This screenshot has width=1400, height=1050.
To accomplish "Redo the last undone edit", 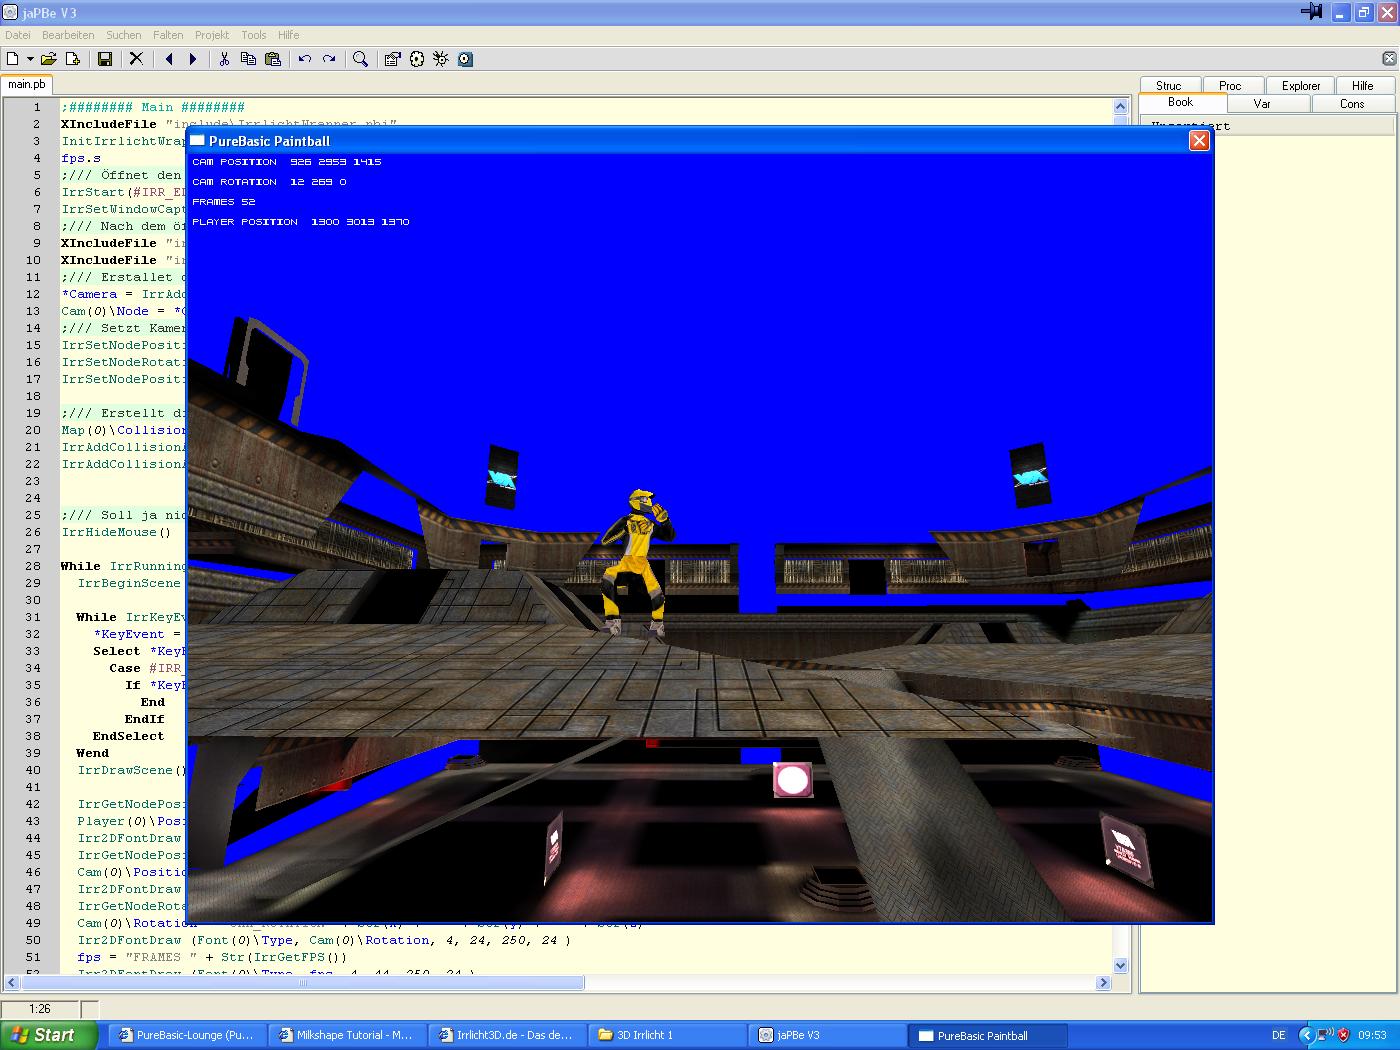I will [x=329, y=59].
